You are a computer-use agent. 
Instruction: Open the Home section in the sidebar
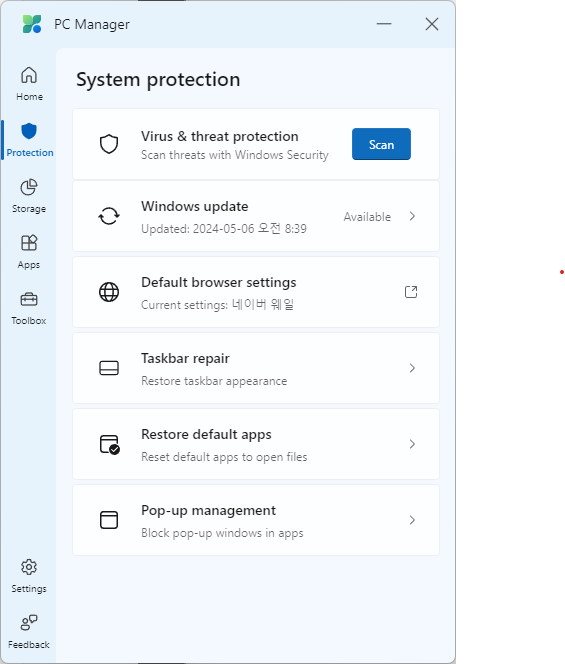tap(29, 84)
